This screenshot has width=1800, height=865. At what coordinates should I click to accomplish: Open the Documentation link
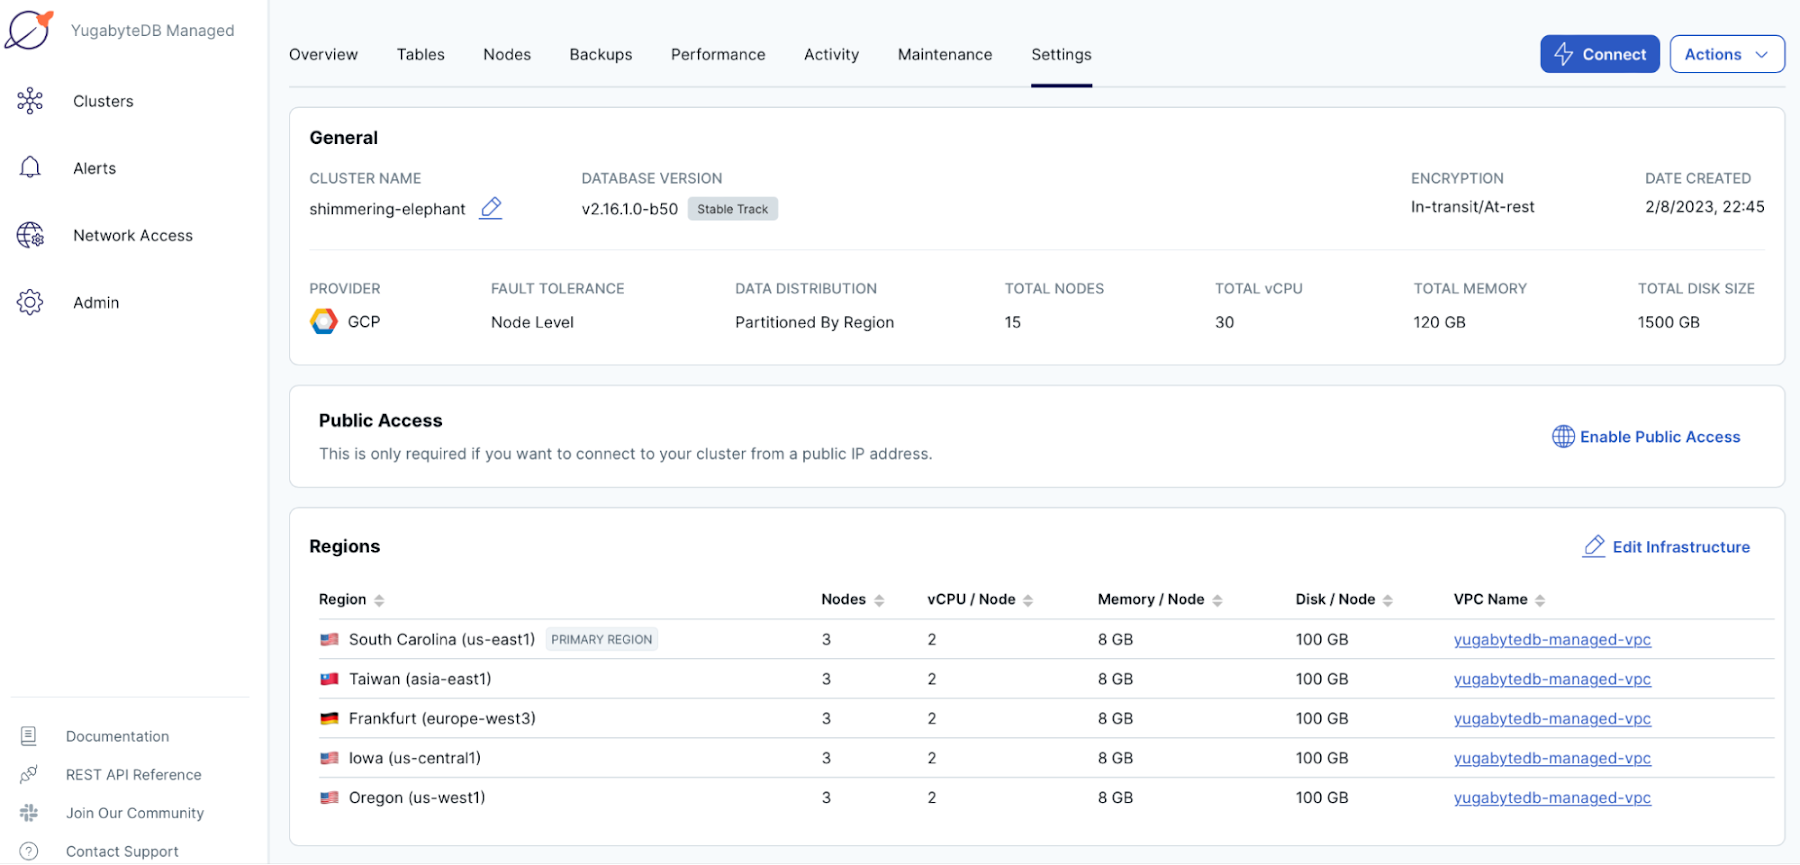(x=117, y=736)
